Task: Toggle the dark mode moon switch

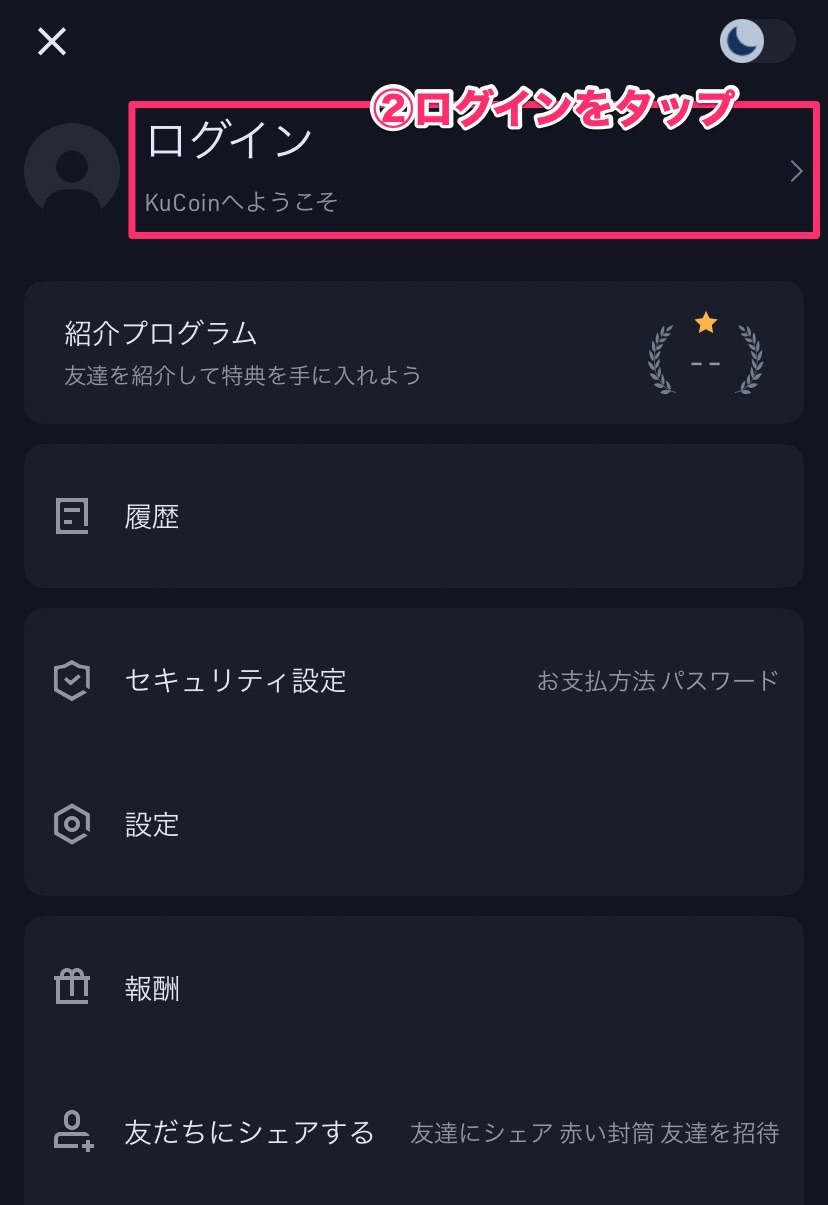Action: [x=758, y=42]
